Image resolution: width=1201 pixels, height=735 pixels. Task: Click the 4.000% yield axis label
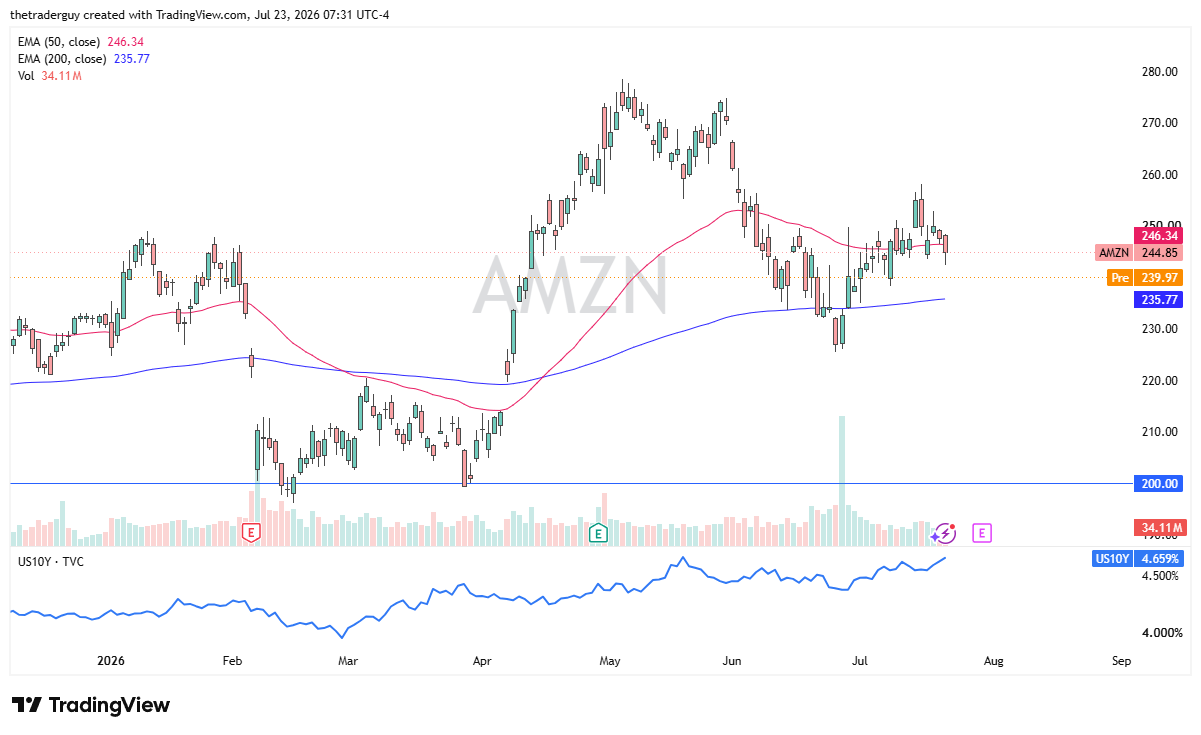[x=1161, y=633]
